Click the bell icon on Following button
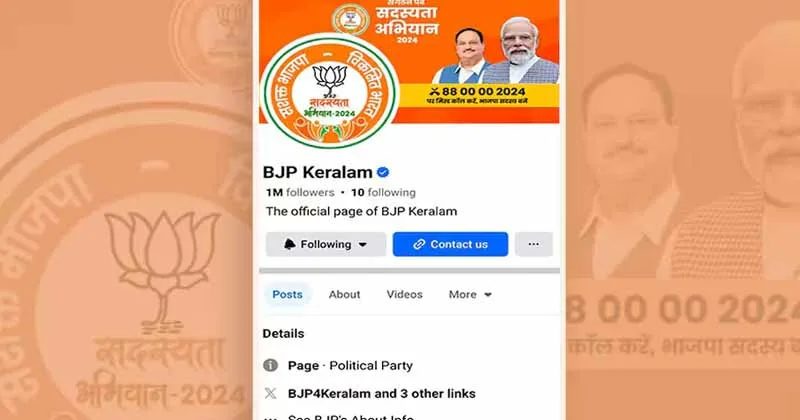800x420 pixels. point(290,244)
